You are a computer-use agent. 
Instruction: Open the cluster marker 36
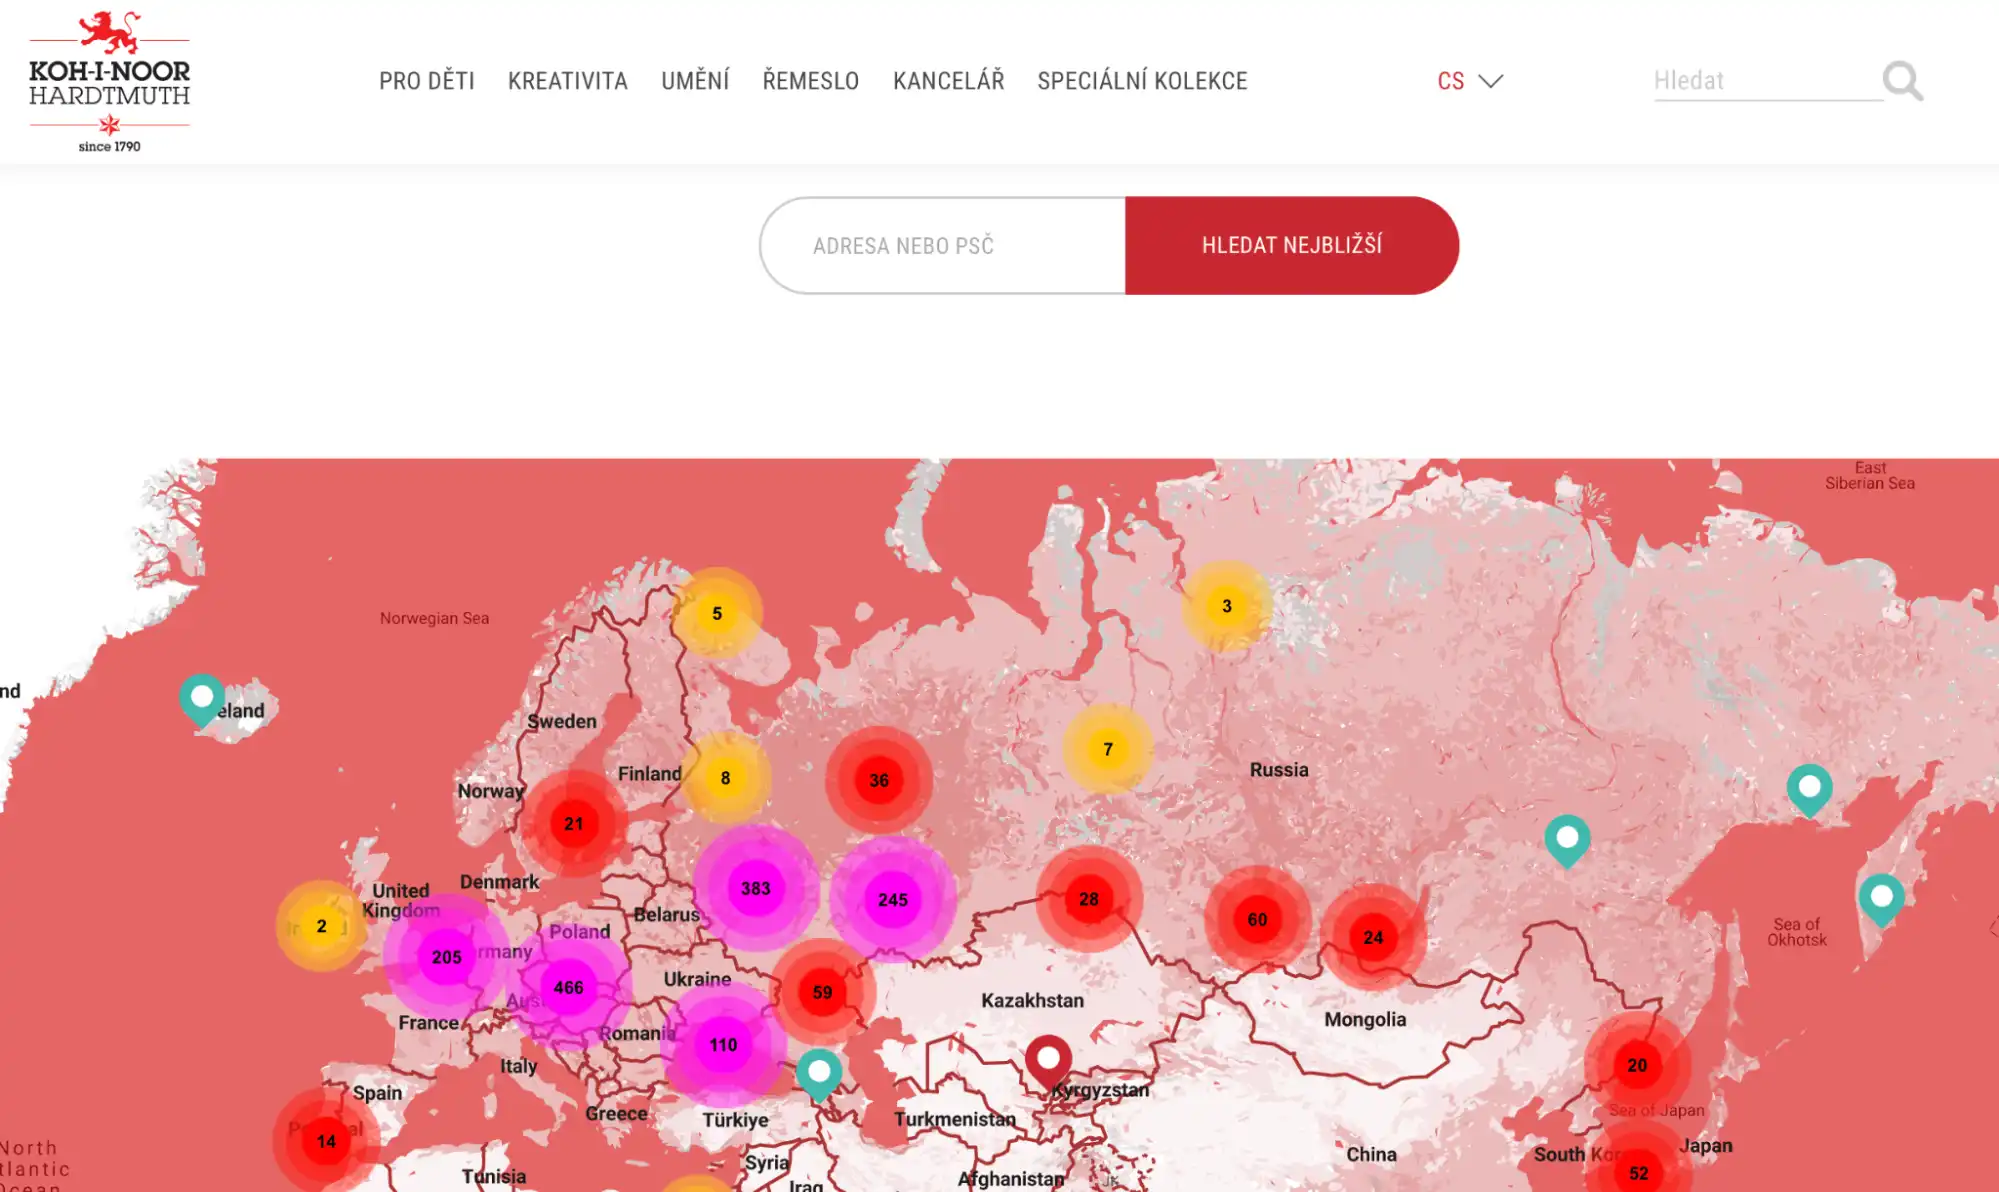(x=879, y=780)
